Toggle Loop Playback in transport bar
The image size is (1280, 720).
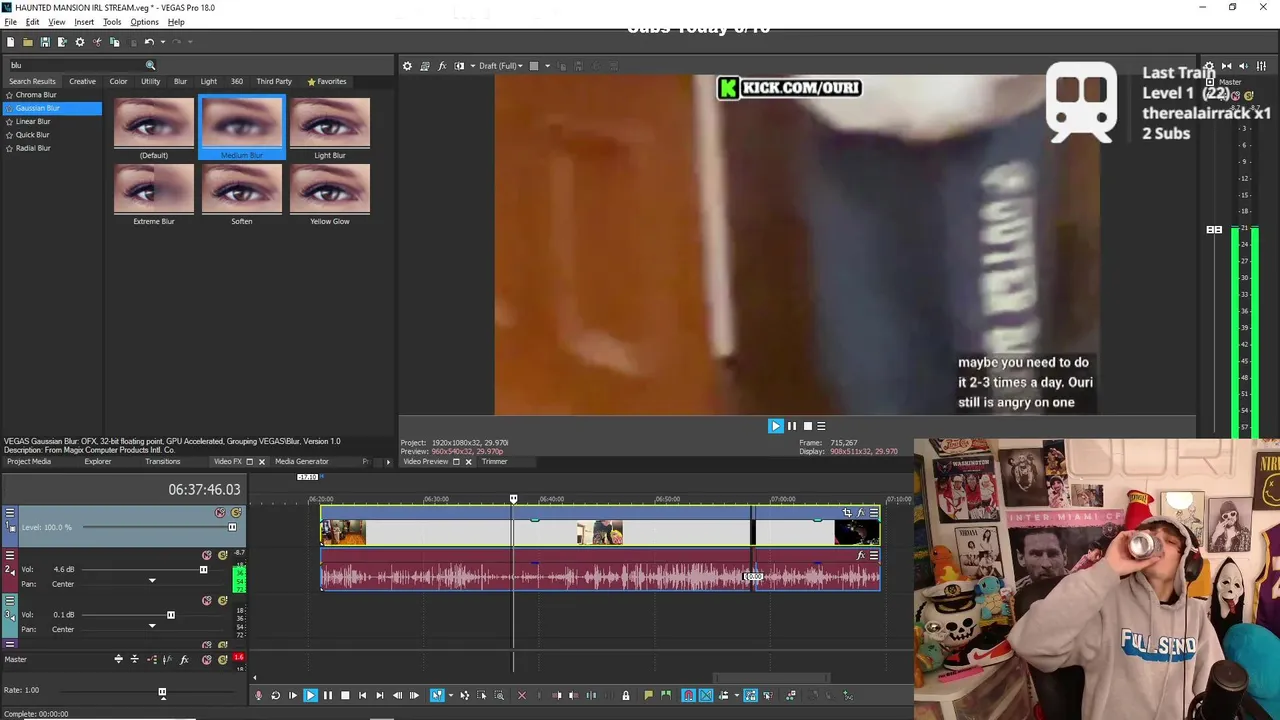275,695
